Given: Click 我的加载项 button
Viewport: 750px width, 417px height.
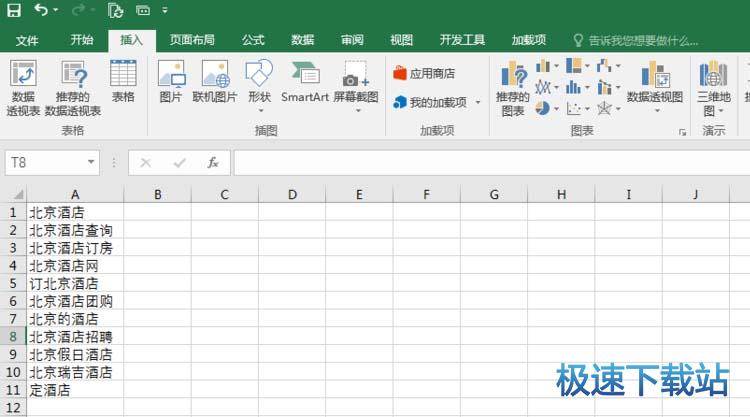Looking at the screenshot, I should click(430, 102).
